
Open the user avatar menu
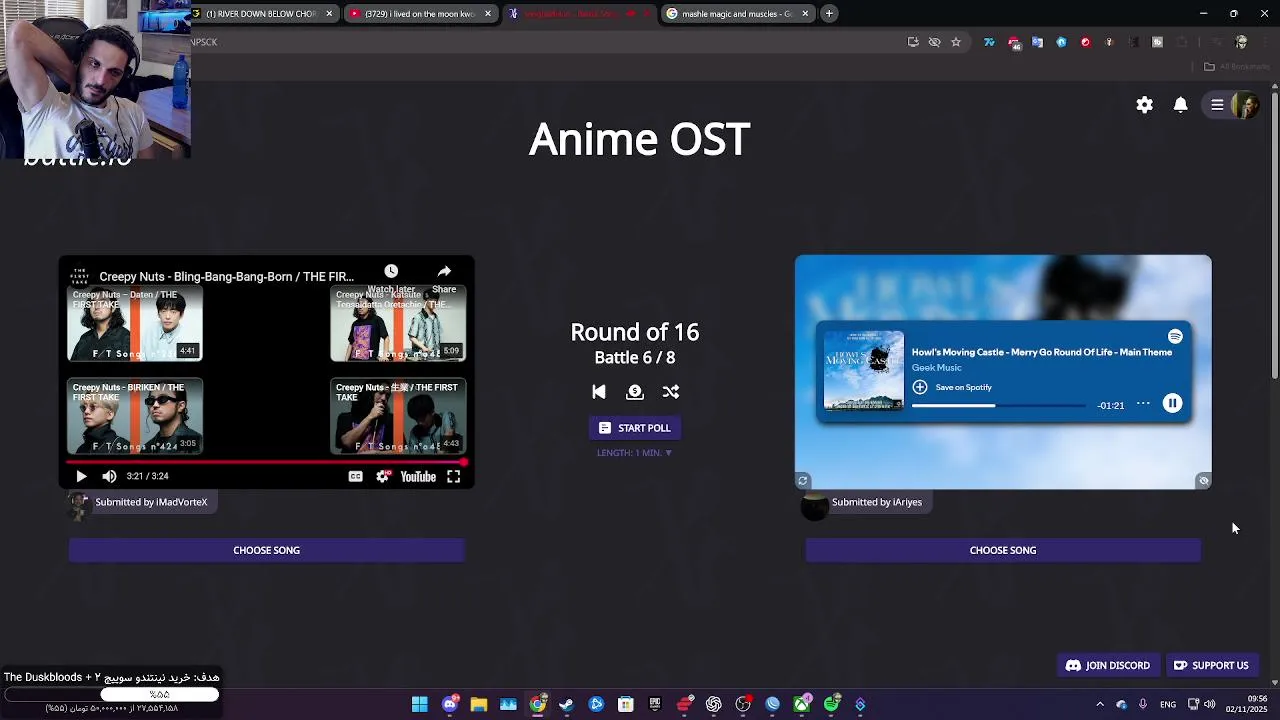click(x=1245, y=105)
